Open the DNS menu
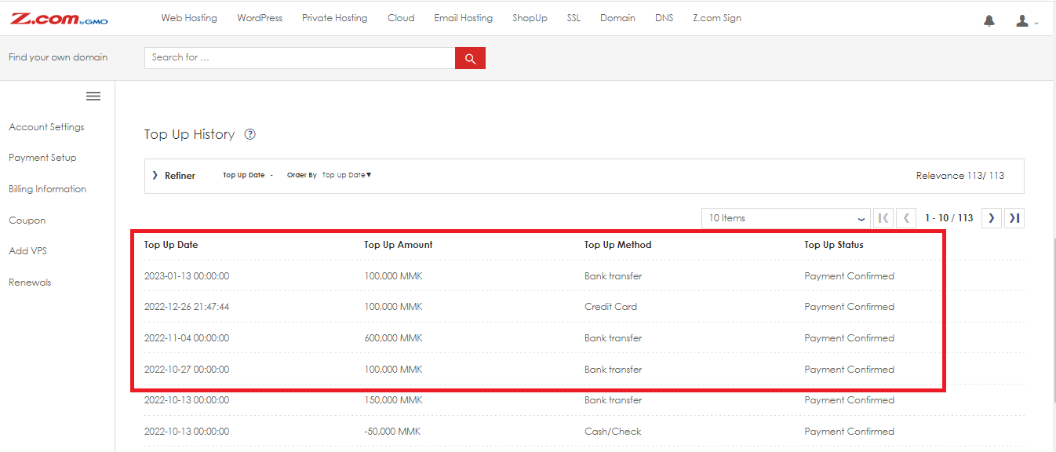 [663, 18]
